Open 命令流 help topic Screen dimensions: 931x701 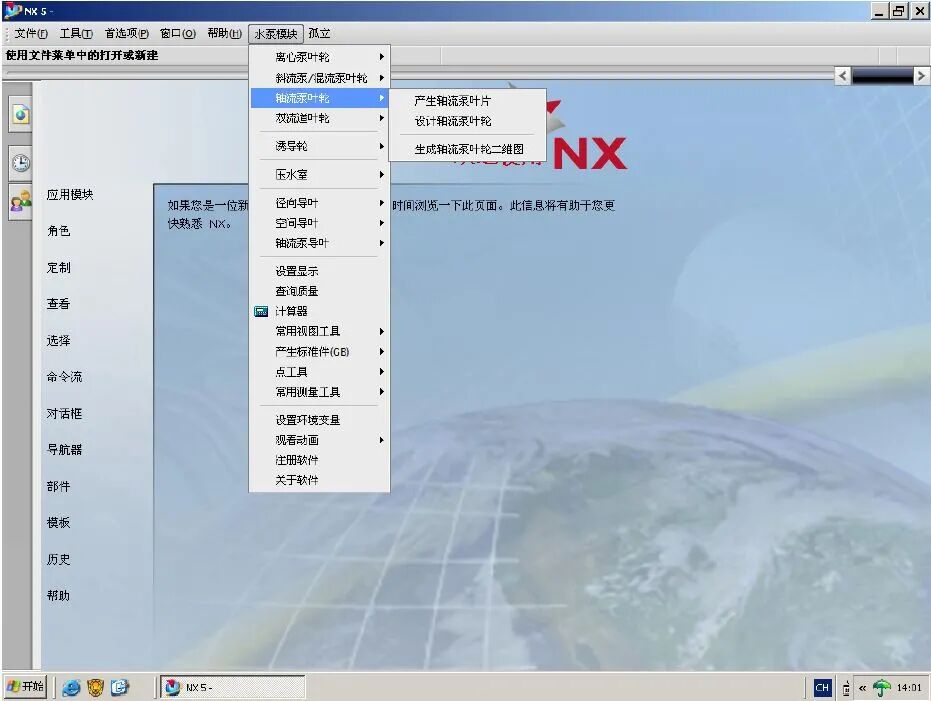65,377
